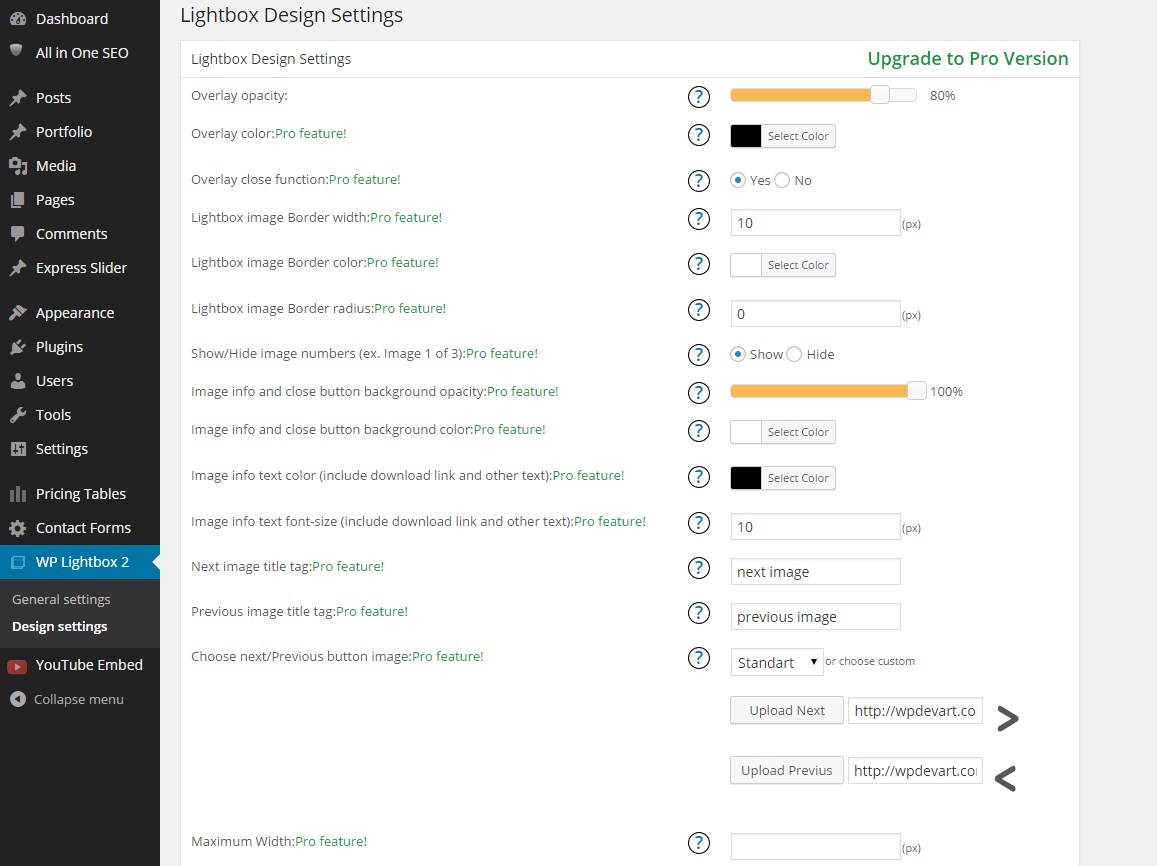
Task: Click the next arrow preview image
Action: [1007, 718]
